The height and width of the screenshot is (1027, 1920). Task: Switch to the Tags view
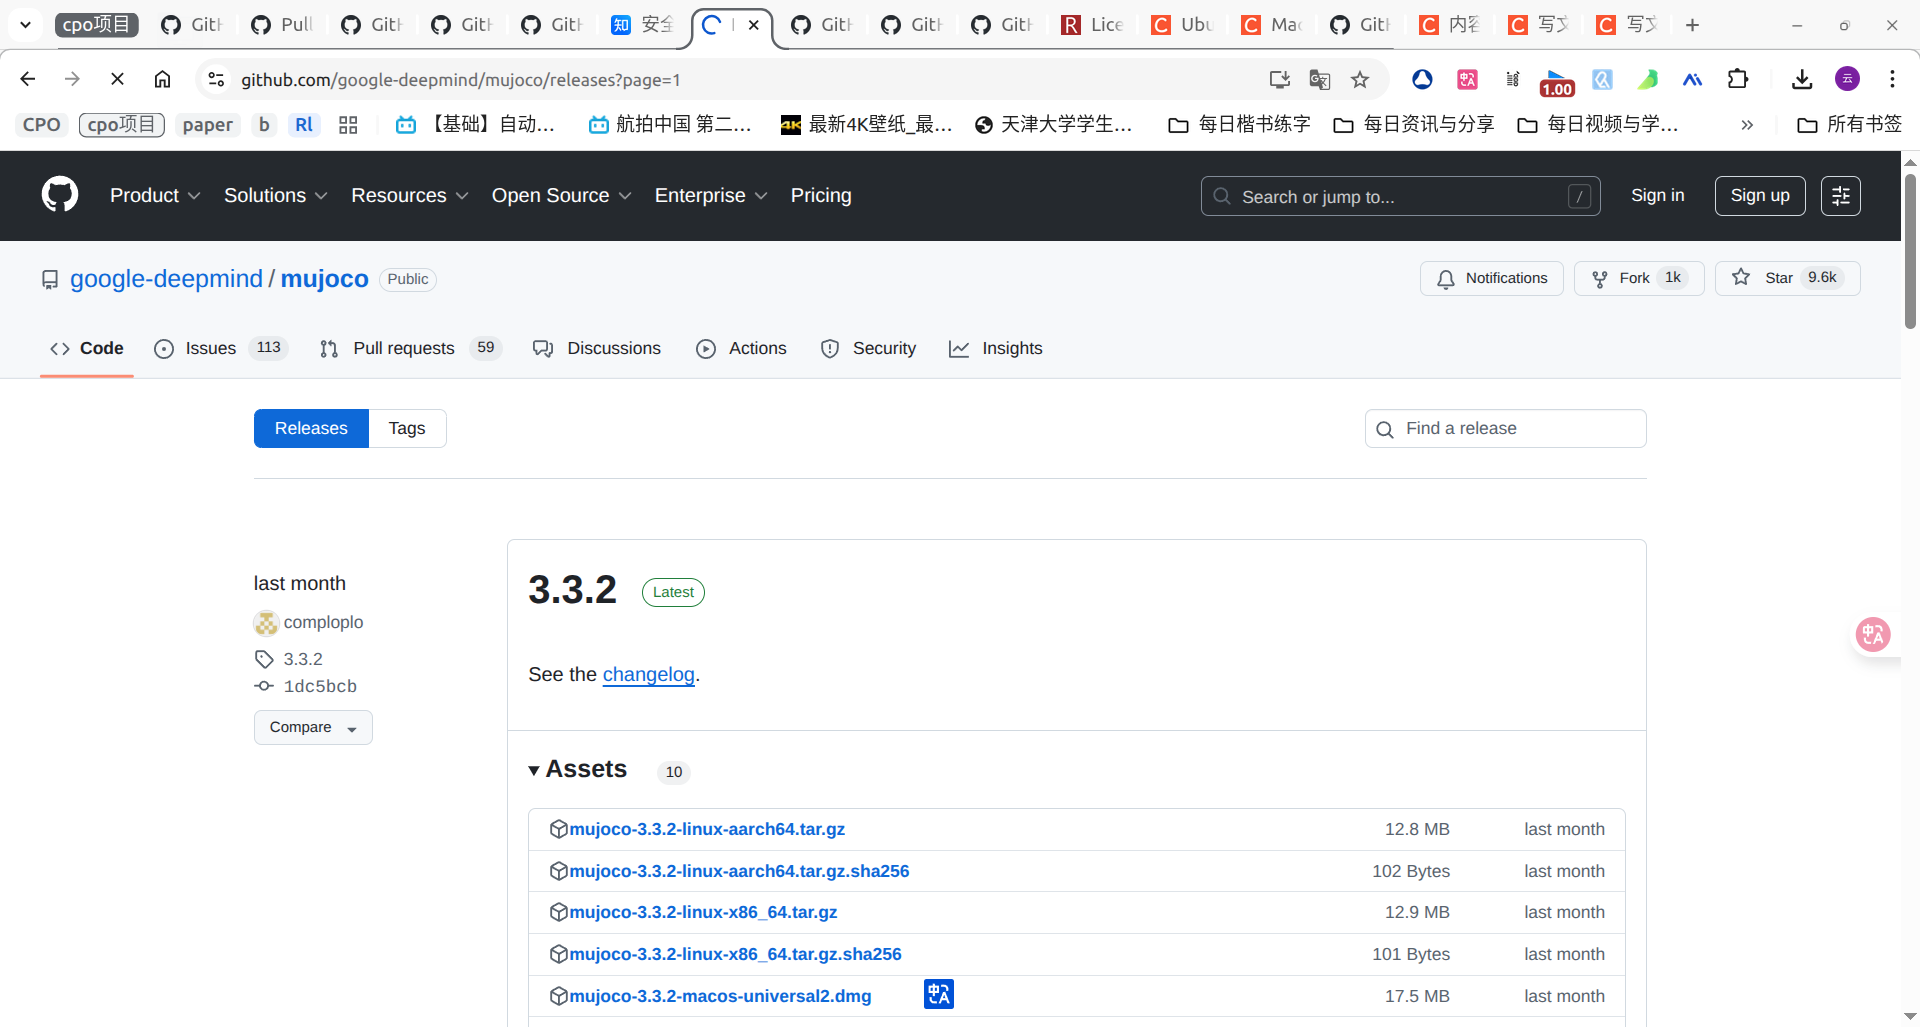point(407,428)
